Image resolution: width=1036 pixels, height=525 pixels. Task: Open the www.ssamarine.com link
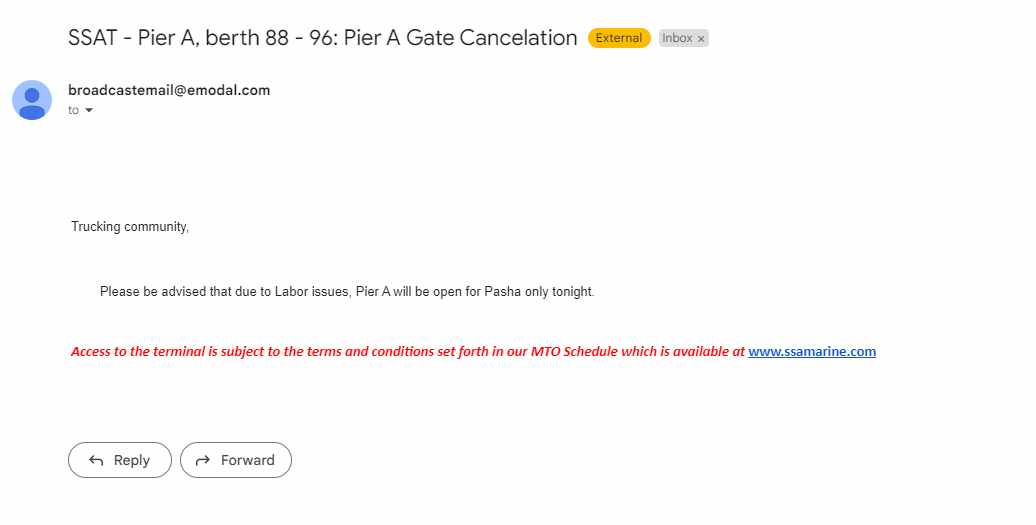(812, 351)
